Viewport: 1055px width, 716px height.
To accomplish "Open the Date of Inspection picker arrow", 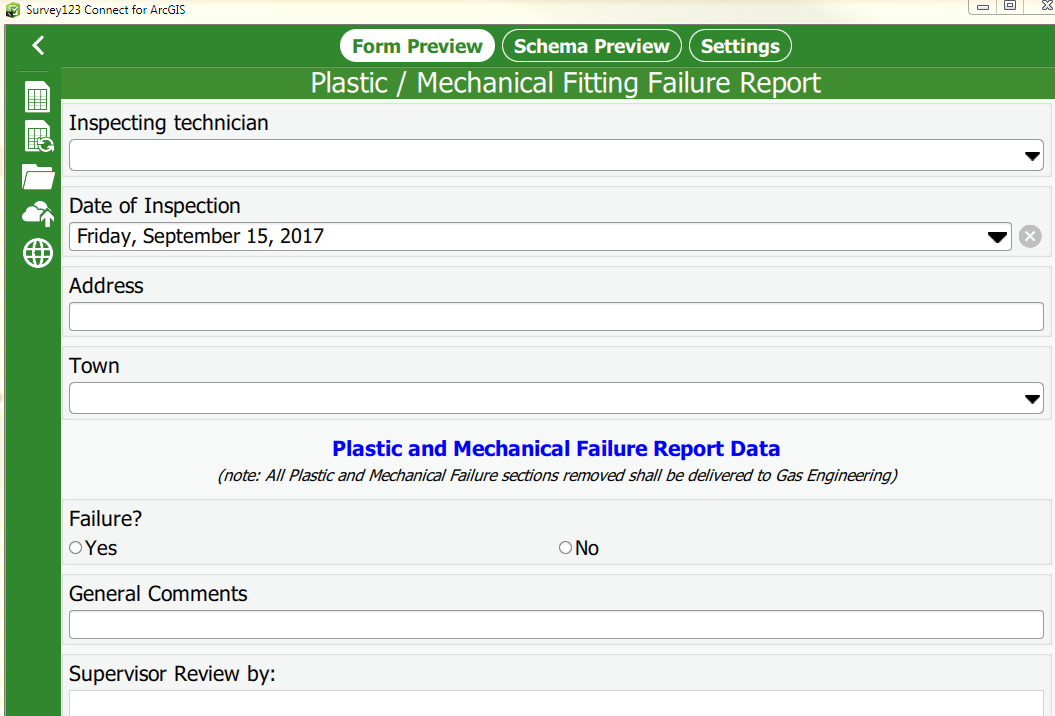I will pyautogui.click(x=997, y=237).
